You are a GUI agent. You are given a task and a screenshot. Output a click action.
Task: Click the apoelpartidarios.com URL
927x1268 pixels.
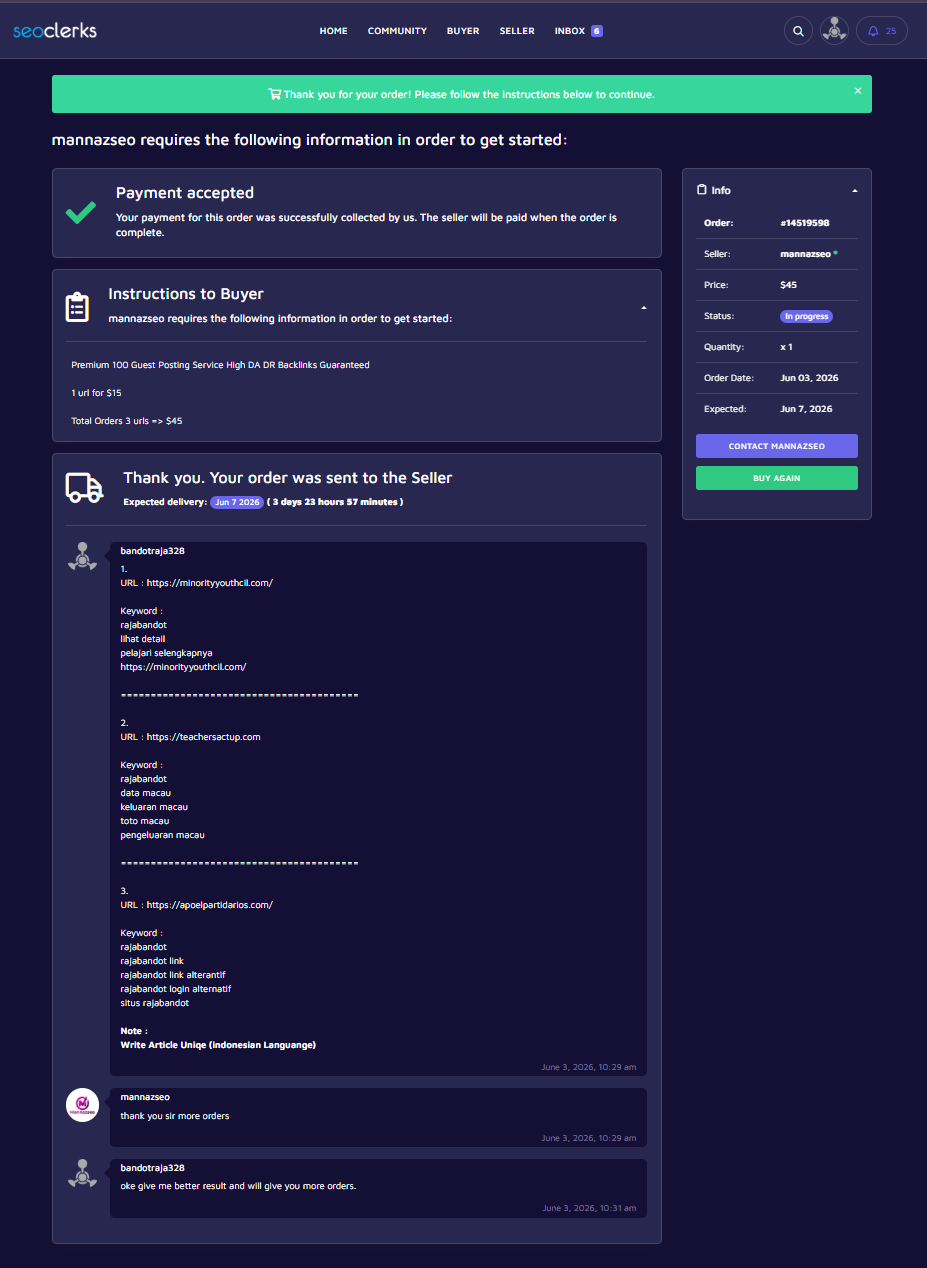209,905
